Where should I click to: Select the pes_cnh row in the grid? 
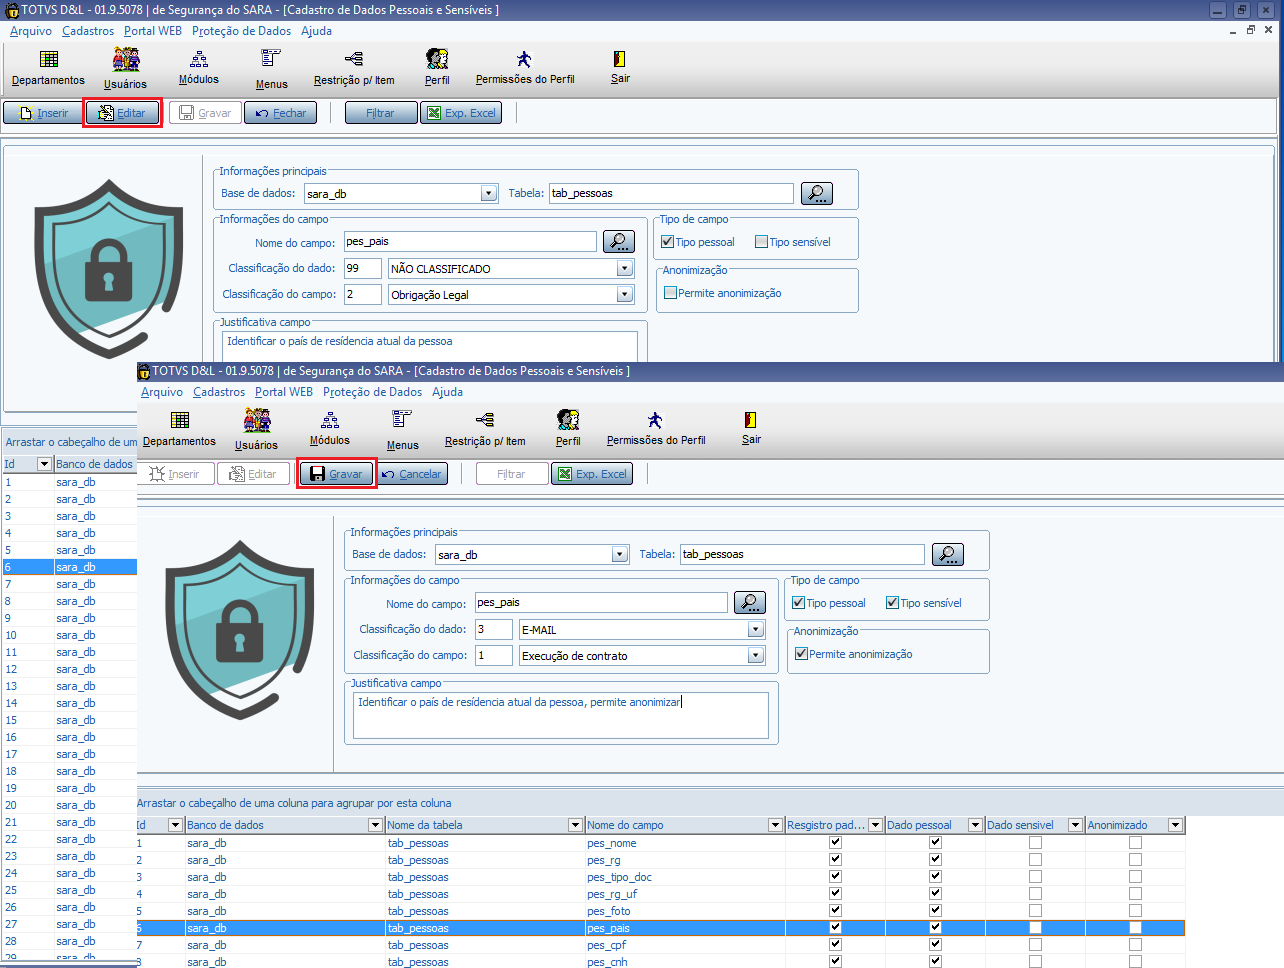coord(661,961)
